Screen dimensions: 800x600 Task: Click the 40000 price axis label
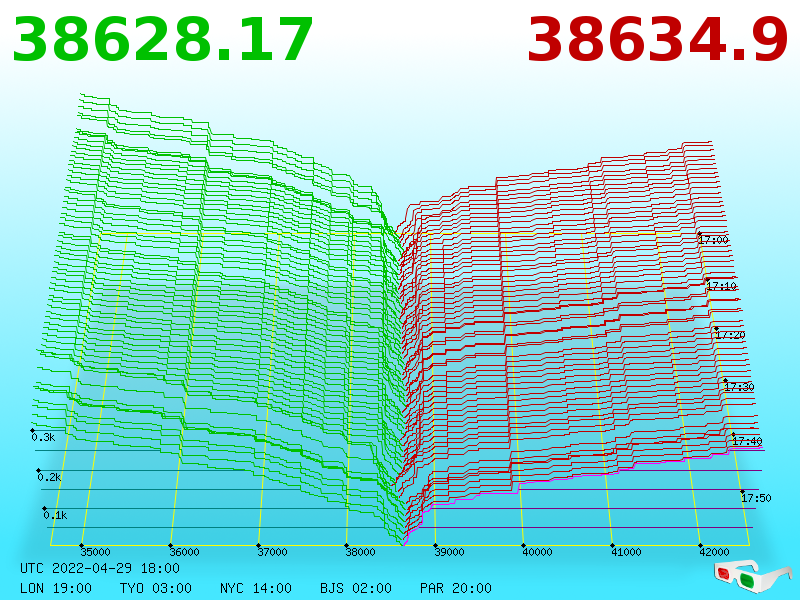(x=538, y=552)
